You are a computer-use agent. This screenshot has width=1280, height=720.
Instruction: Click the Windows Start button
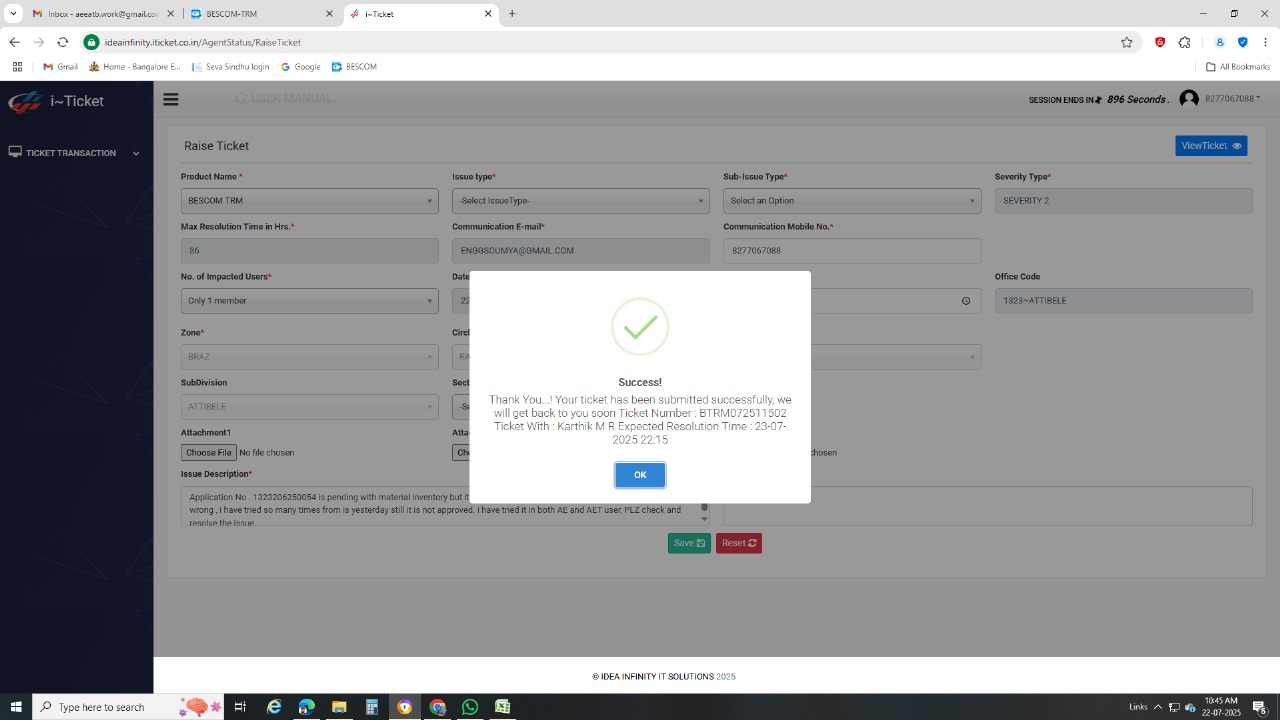tap(16, 707)
